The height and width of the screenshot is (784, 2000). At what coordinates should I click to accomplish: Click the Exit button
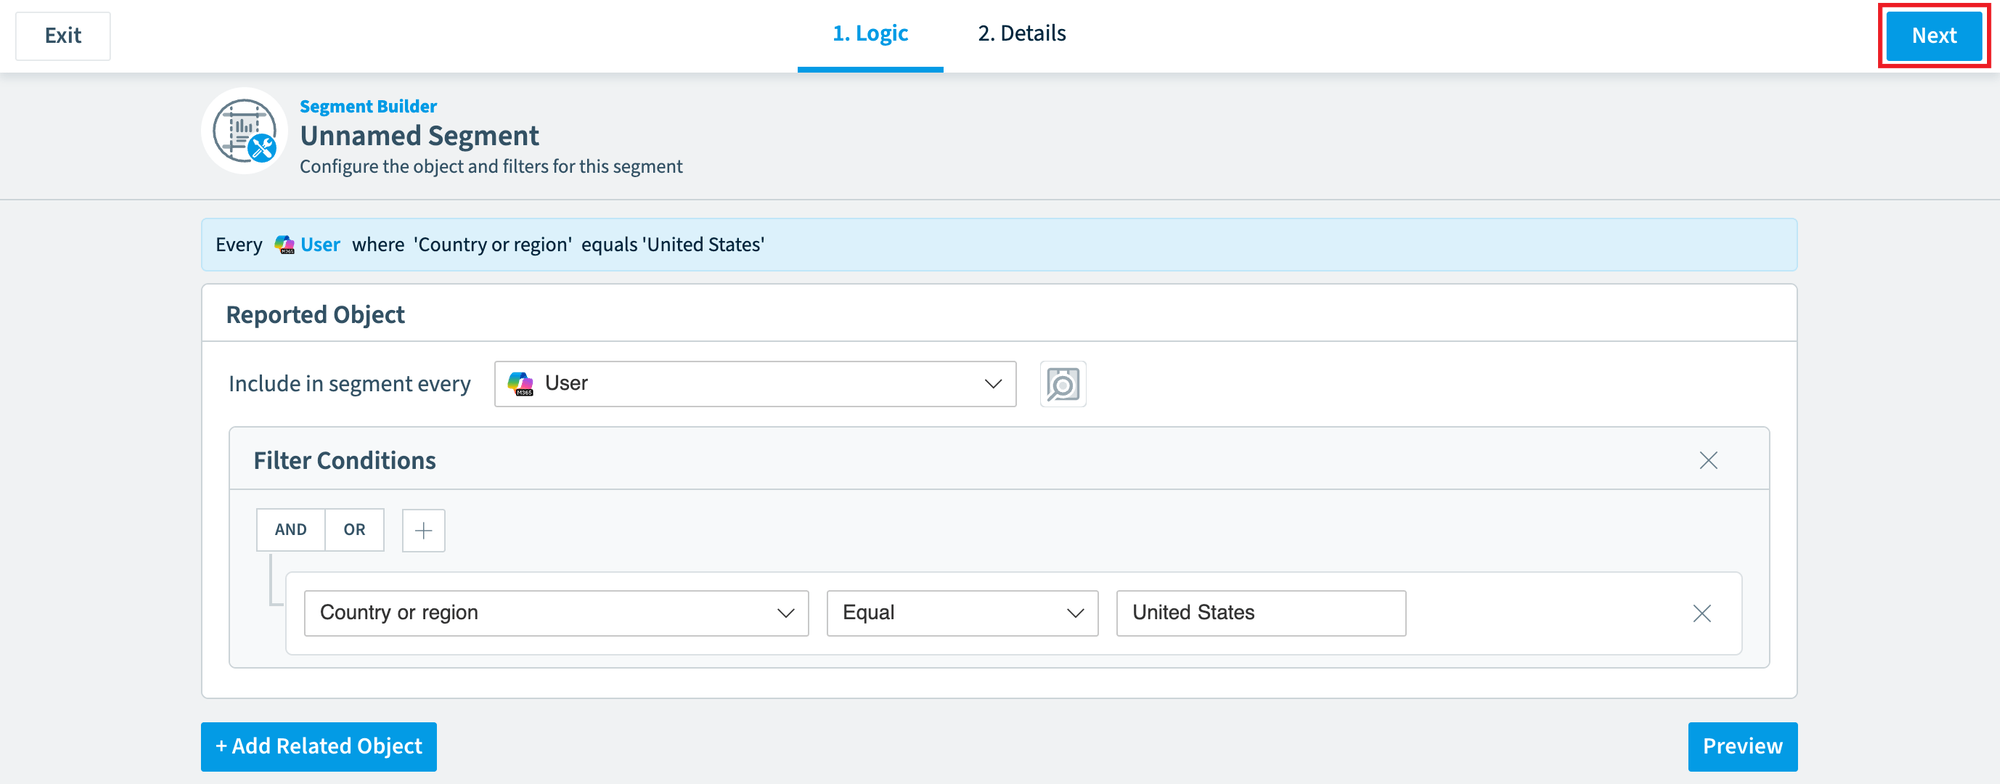coord(63,36)
